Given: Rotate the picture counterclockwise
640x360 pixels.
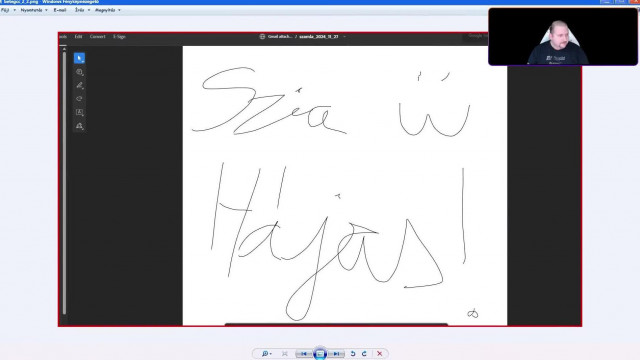Looking at the screenshot, I should 353,353.
